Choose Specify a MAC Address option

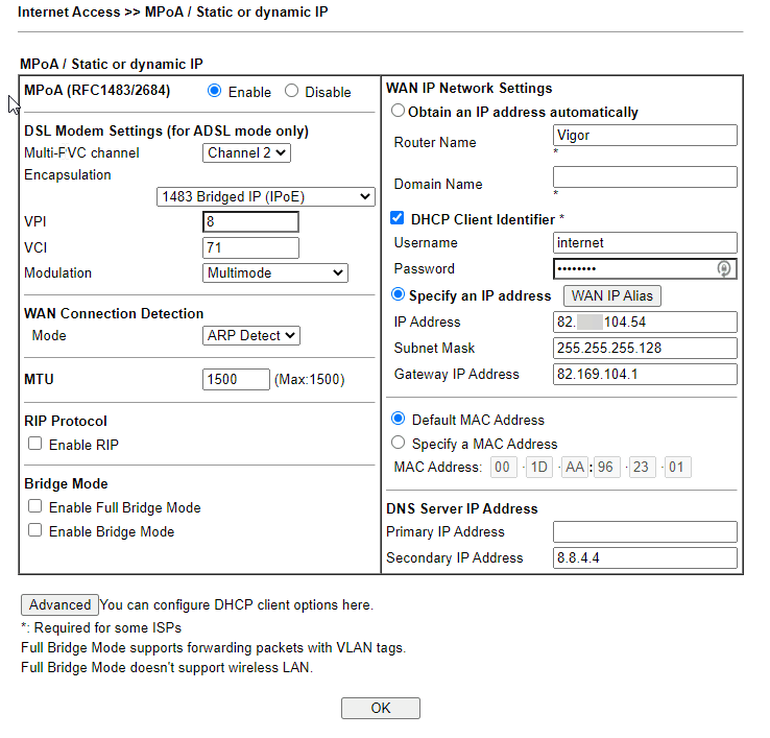(x=398, y=443)
